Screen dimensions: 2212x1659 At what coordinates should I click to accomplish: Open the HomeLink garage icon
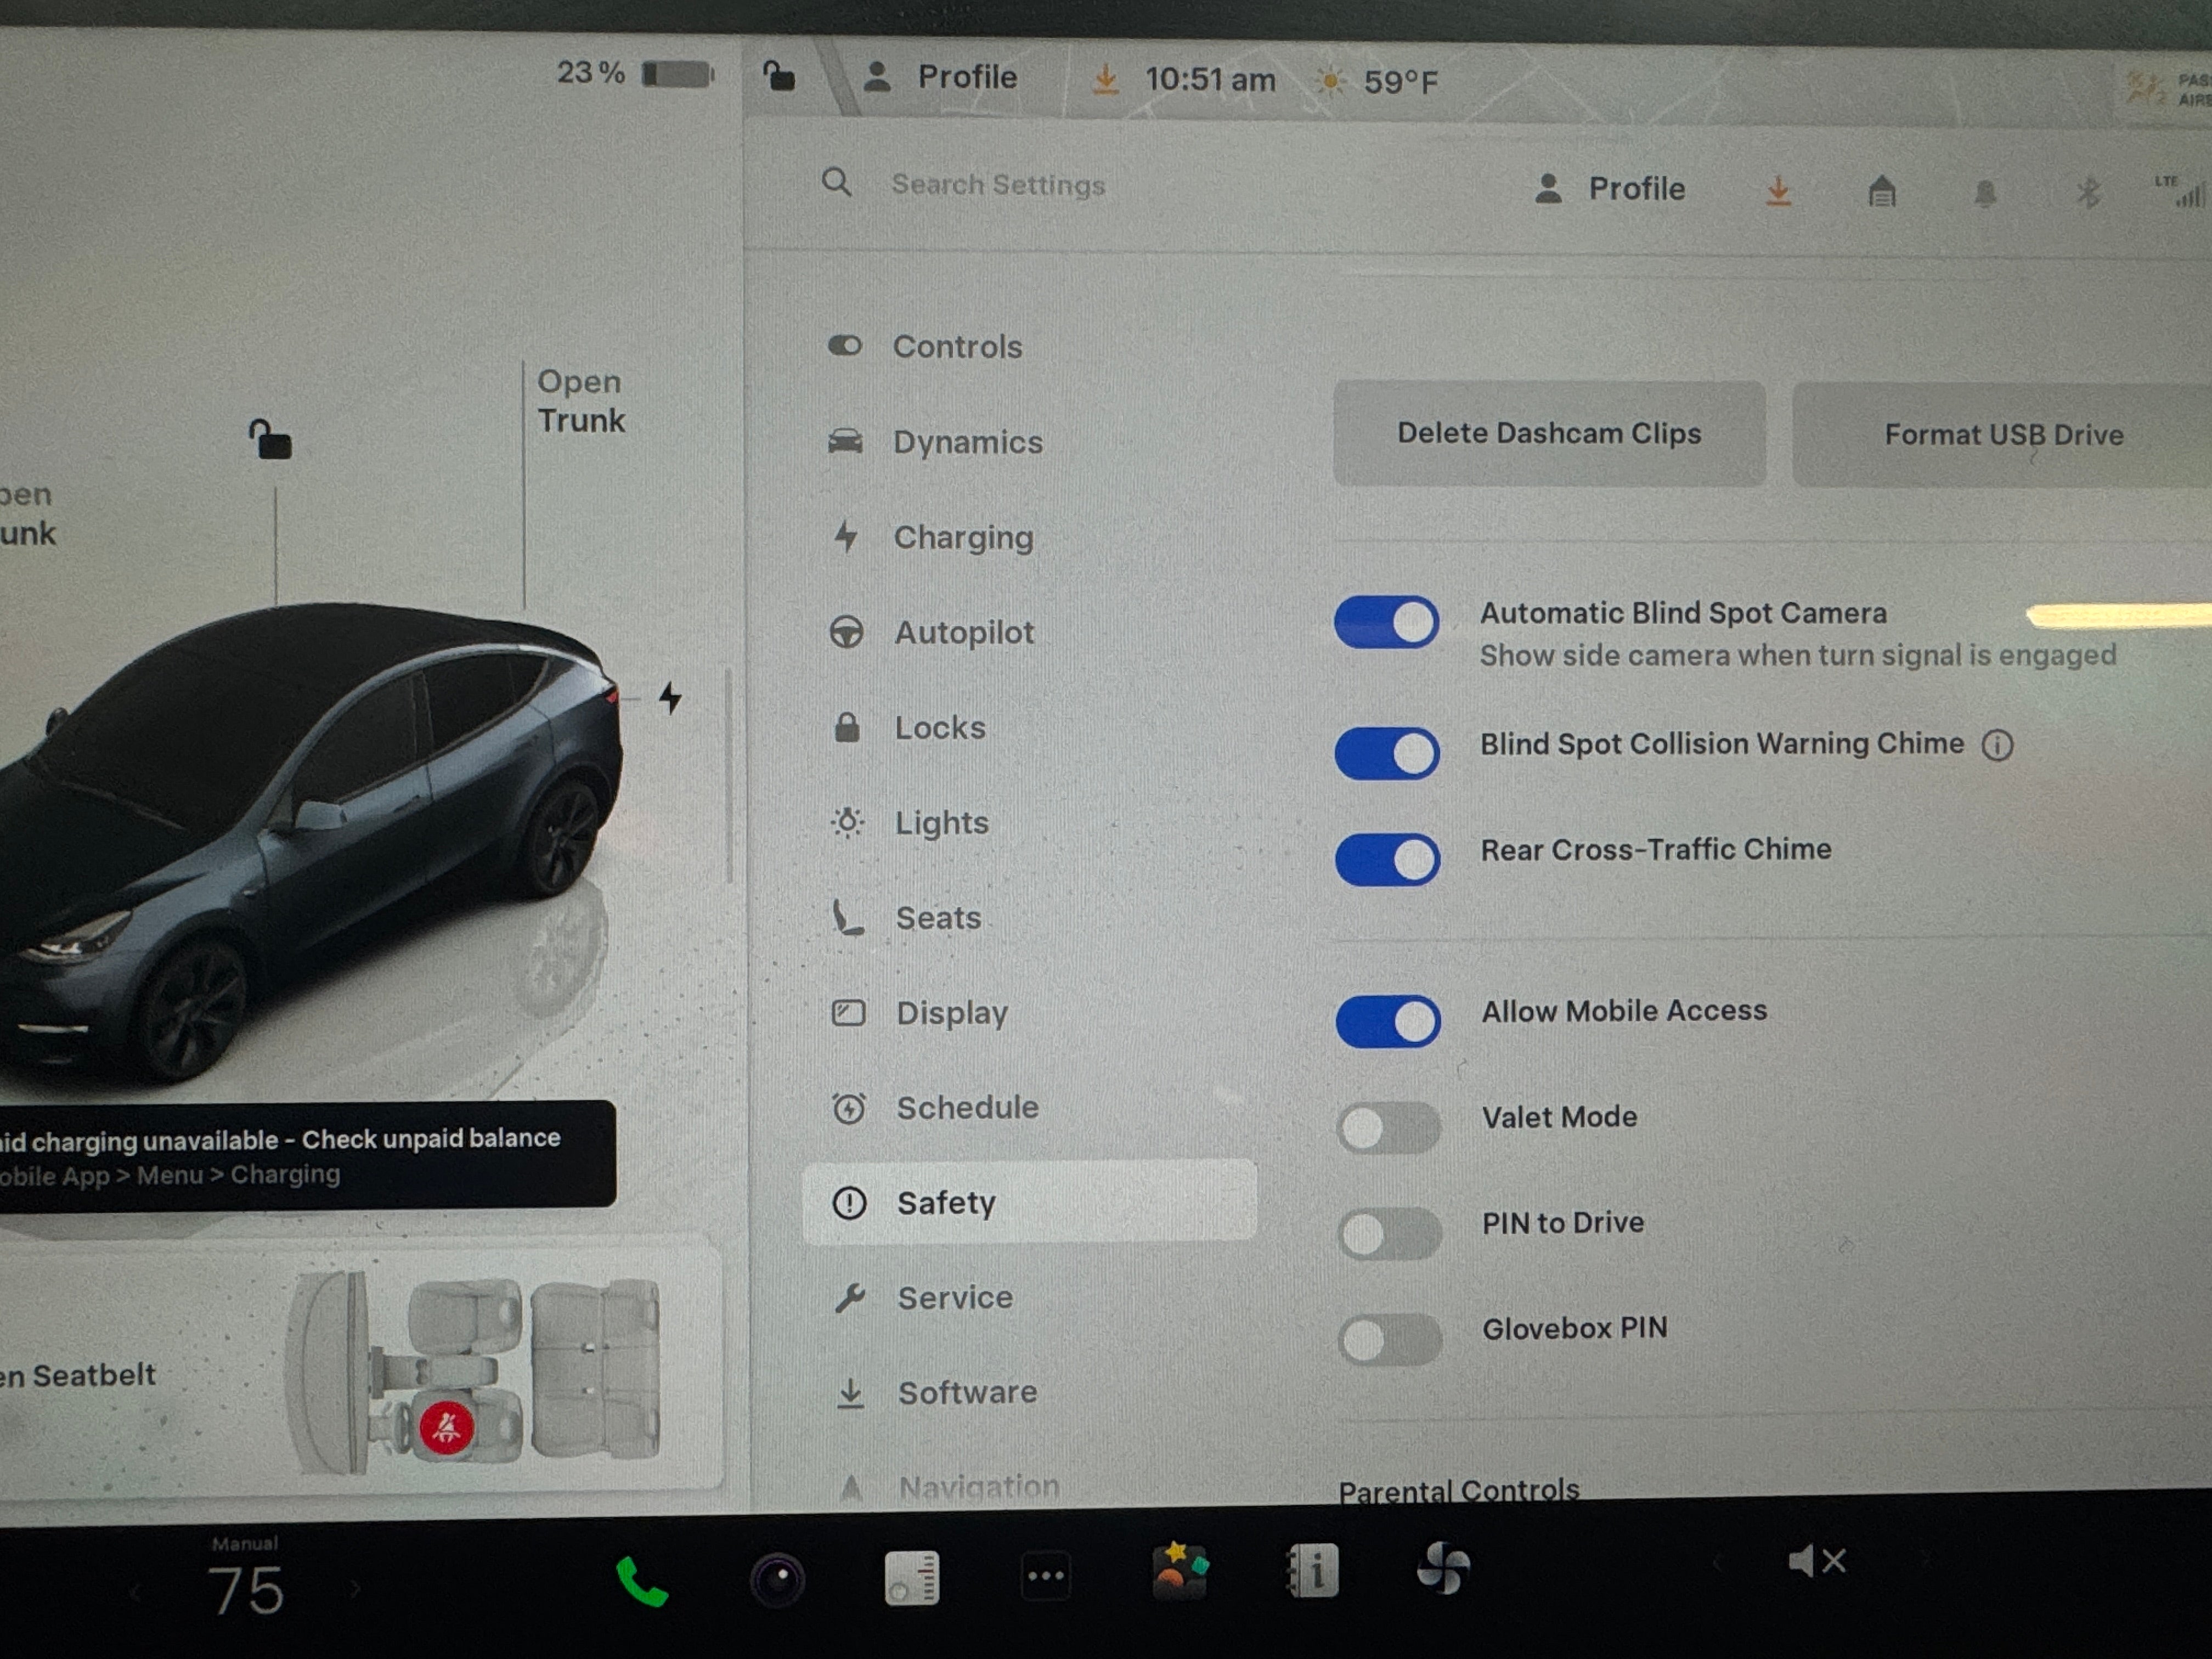coord(1882,190)
